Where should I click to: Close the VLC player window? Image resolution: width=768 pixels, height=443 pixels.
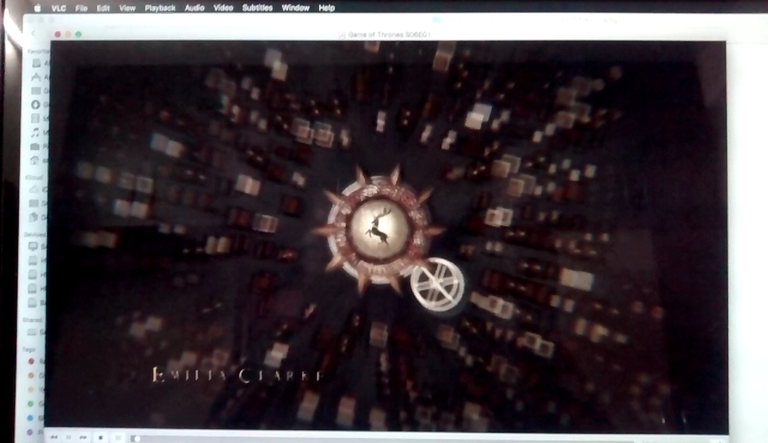(58, 34)
